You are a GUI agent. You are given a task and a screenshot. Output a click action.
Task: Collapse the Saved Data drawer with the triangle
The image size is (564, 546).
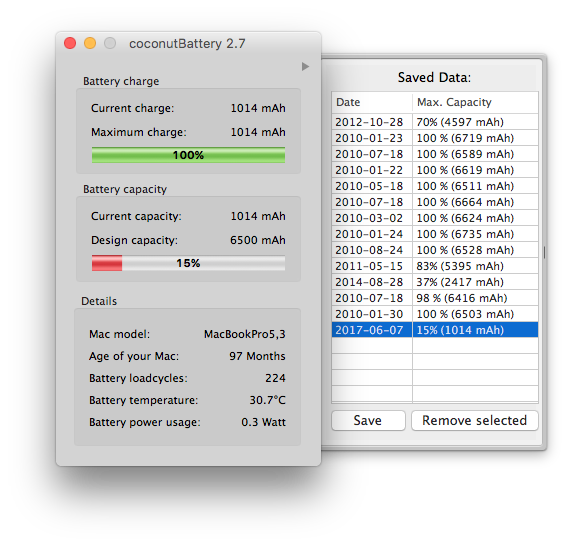pos(305,67)
